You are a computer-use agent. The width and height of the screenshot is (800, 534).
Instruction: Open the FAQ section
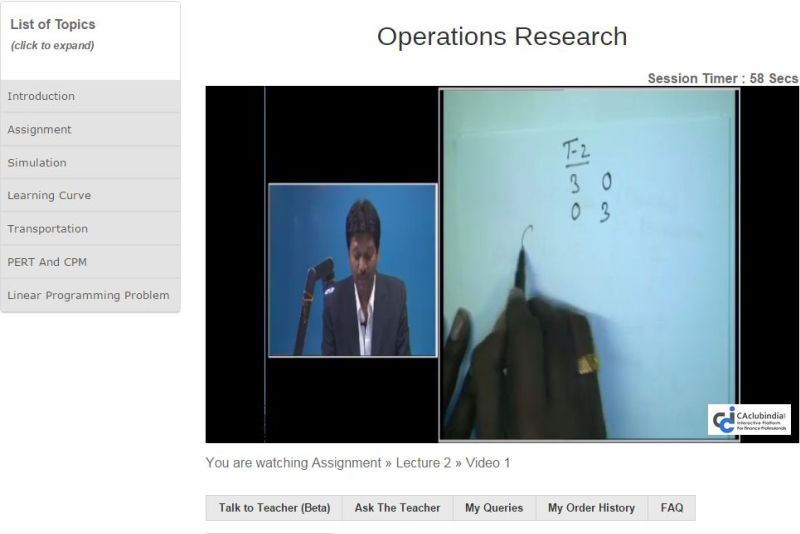(x=672, y=508)
